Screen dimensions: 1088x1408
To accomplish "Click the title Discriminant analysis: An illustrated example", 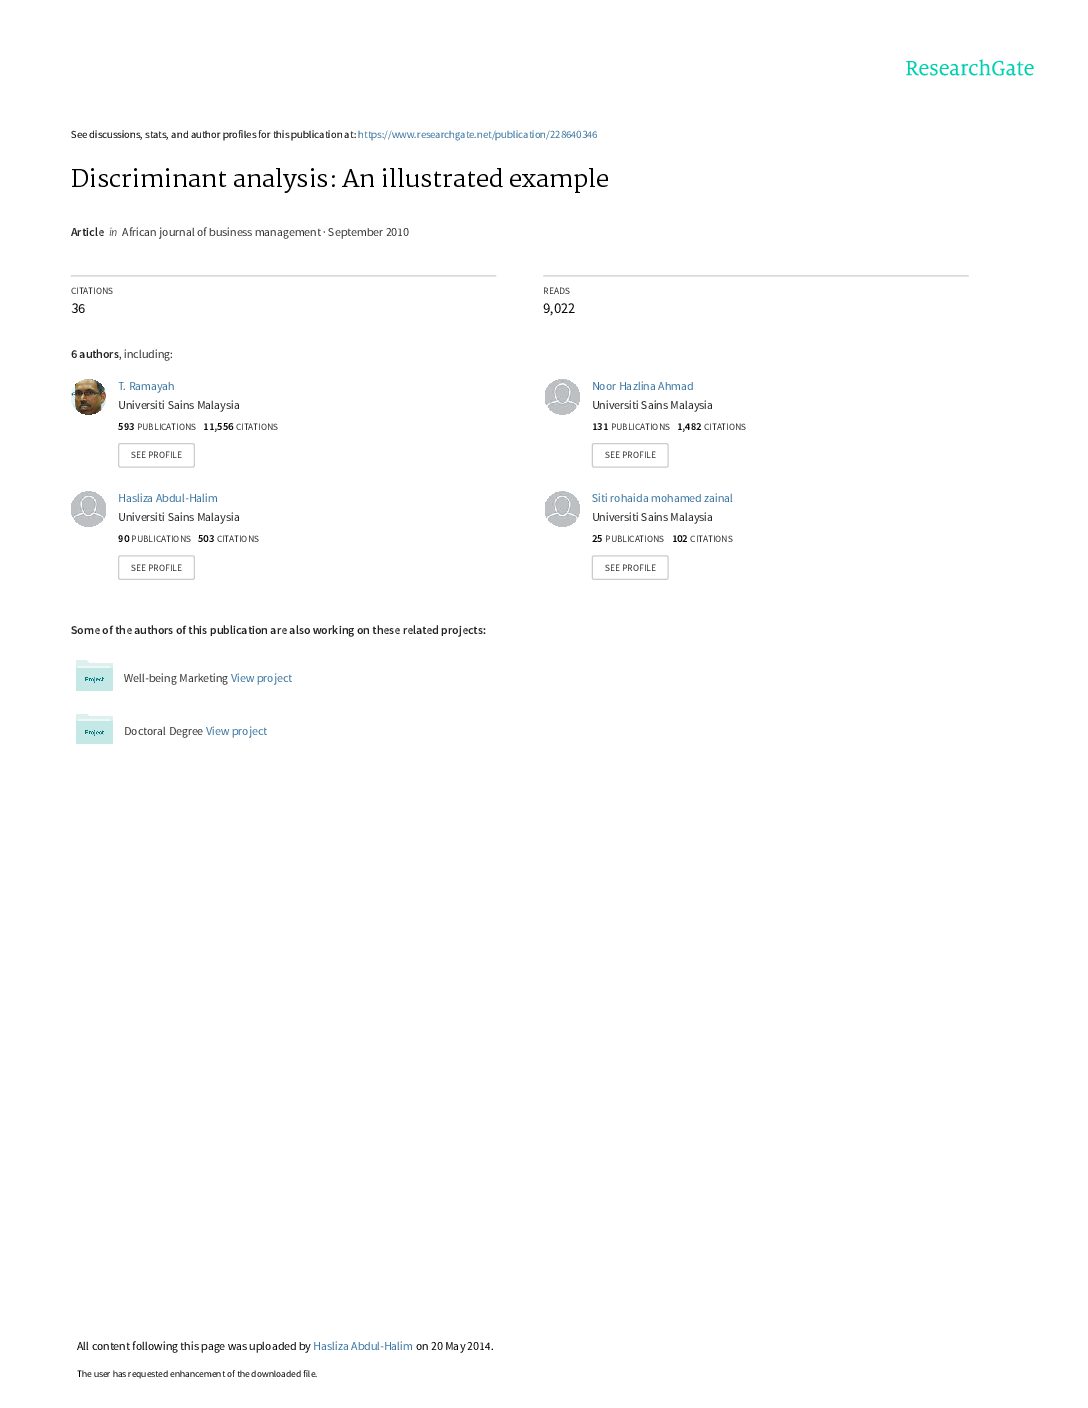I will pos(339,179).
